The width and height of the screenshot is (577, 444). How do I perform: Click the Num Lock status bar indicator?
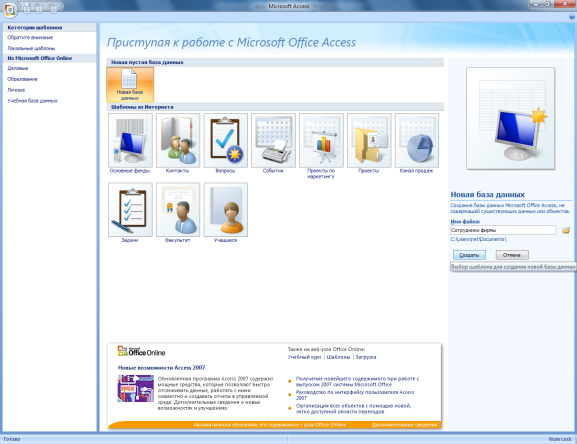[560, 439]
